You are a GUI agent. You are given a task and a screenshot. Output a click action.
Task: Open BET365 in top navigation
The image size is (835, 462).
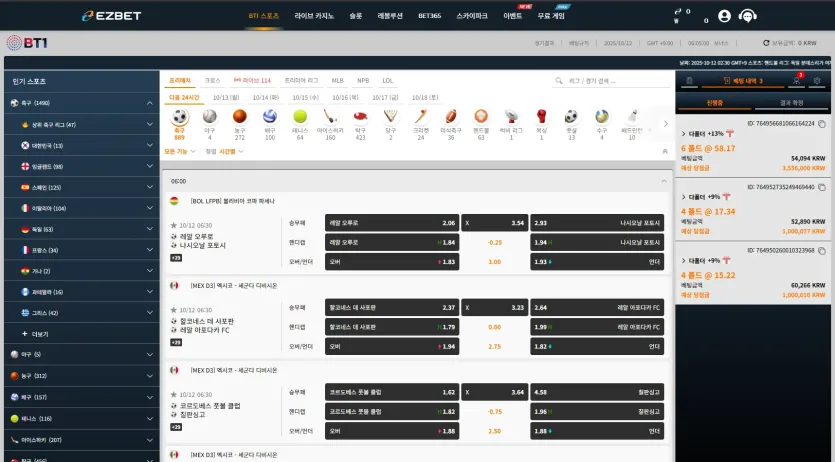pos(429,16)
